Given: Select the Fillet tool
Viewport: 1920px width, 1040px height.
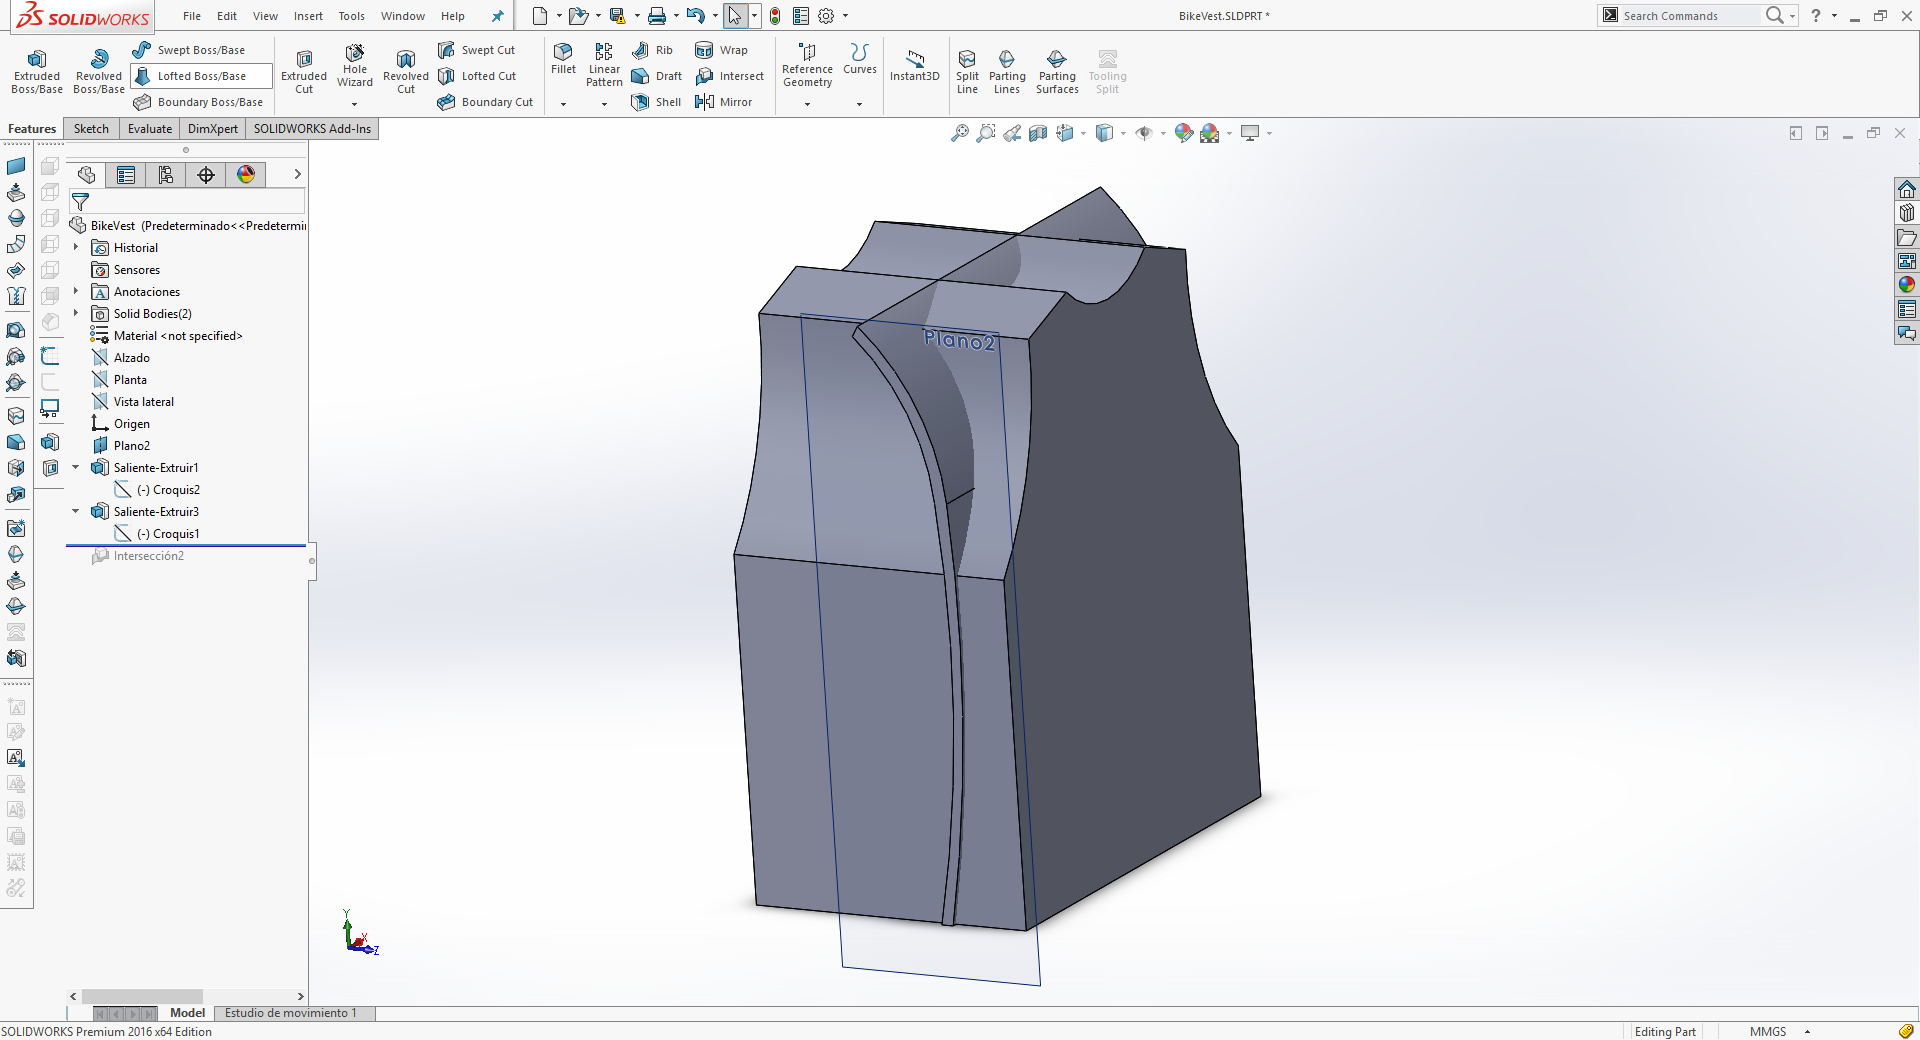Looking at the screenshot, I should point(563,59).
